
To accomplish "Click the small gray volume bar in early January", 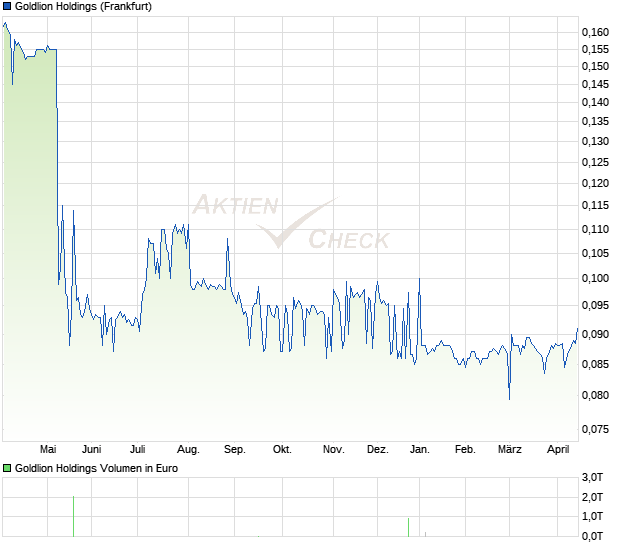I will 425,535.
